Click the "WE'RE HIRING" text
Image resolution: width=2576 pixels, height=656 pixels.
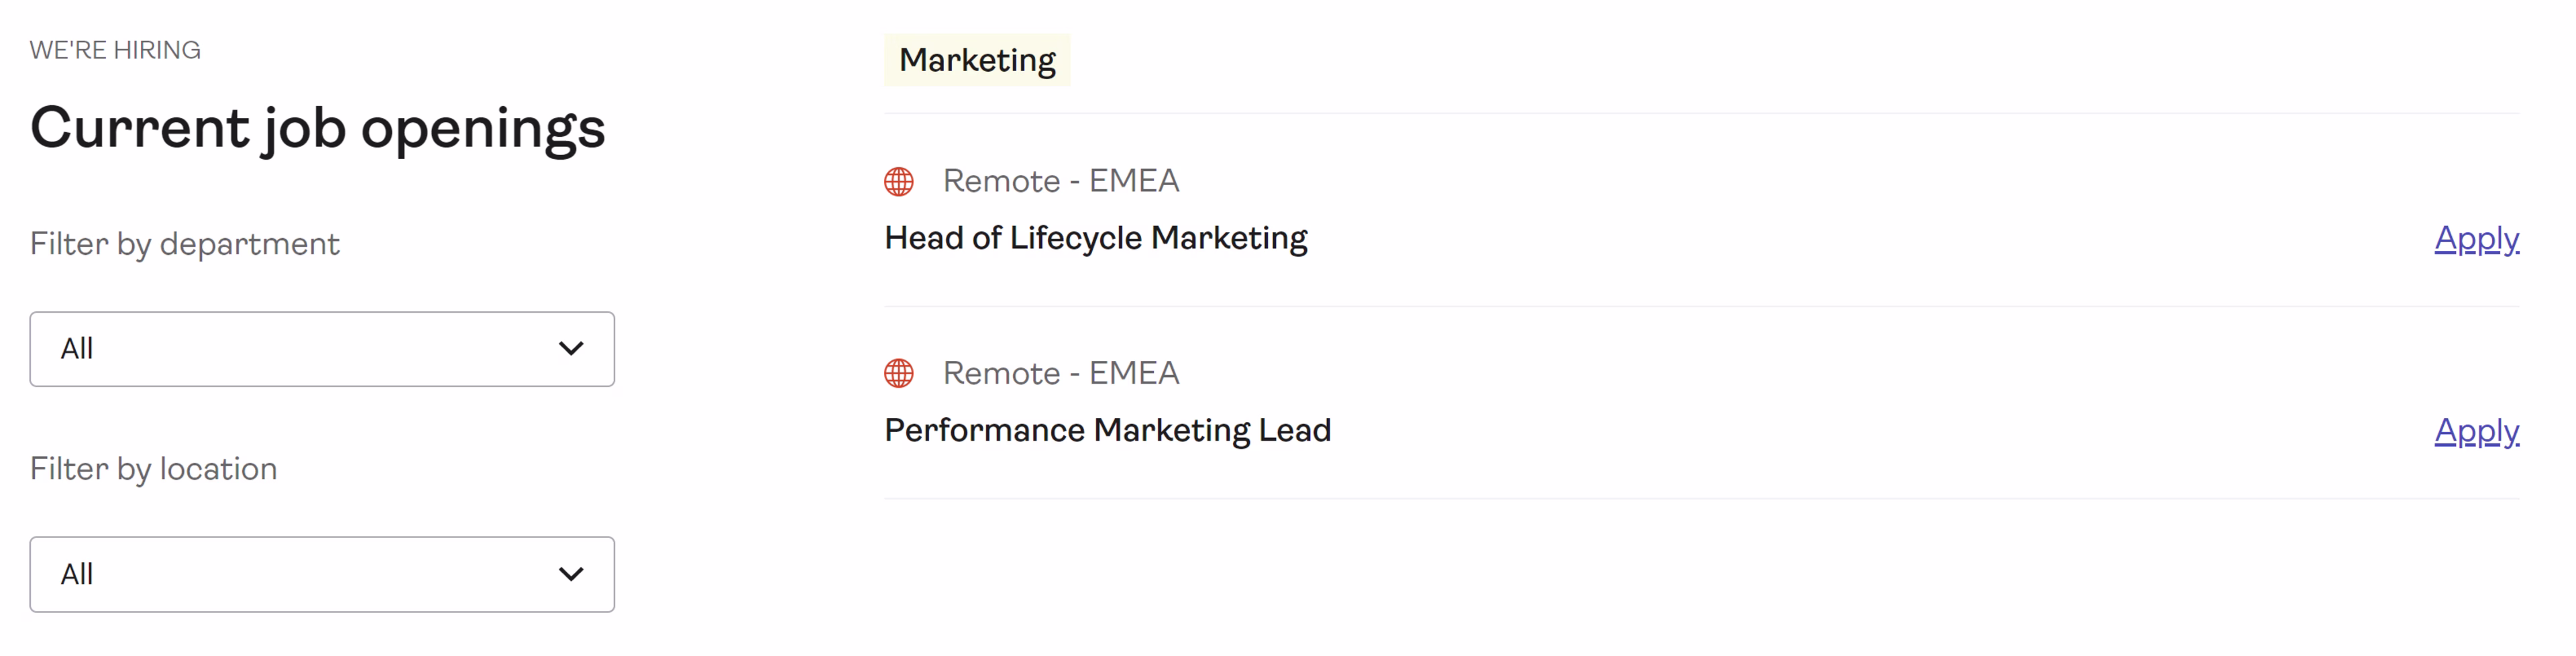click(115, 50)
